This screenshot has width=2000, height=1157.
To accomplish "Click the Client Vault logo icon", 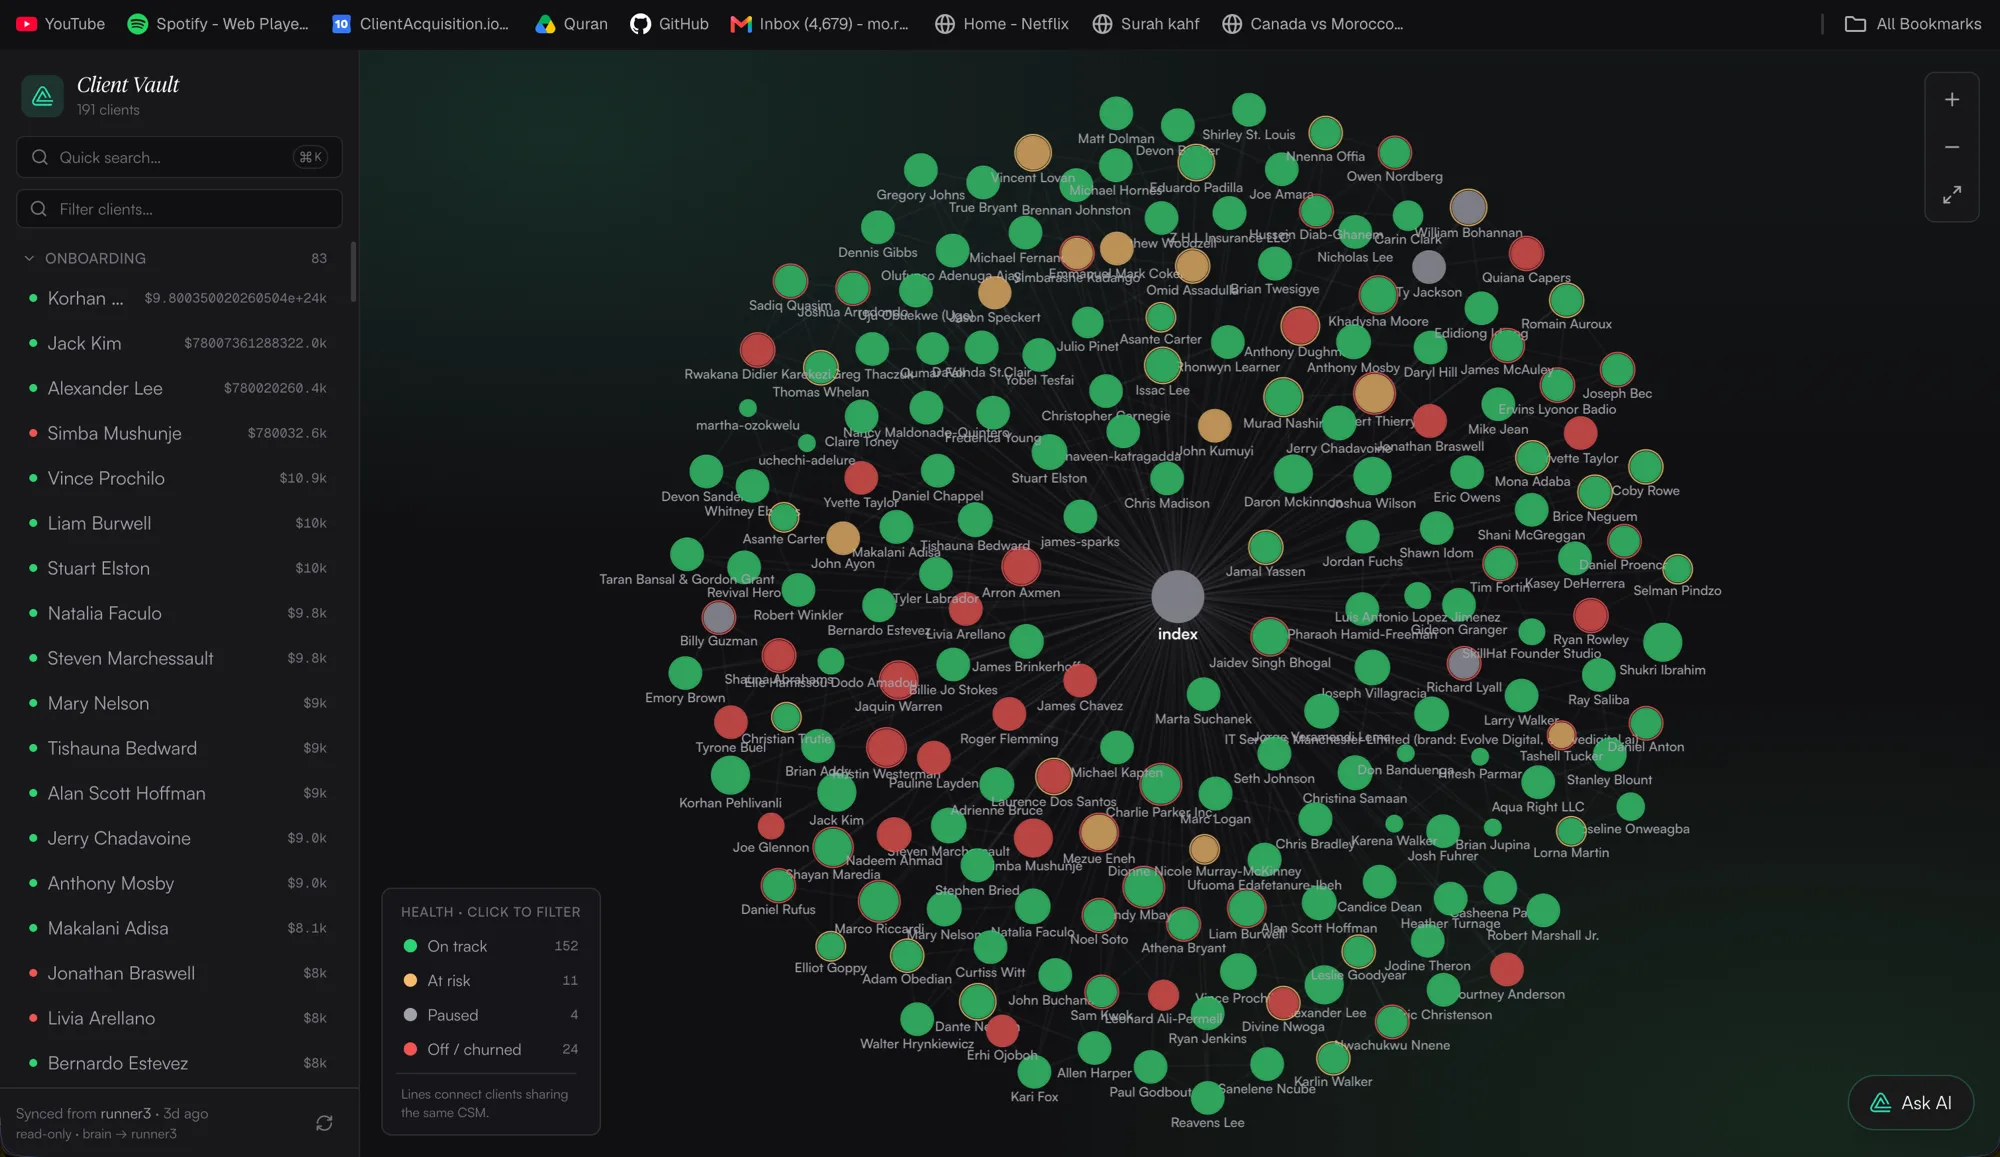I will tap(42, 96).
